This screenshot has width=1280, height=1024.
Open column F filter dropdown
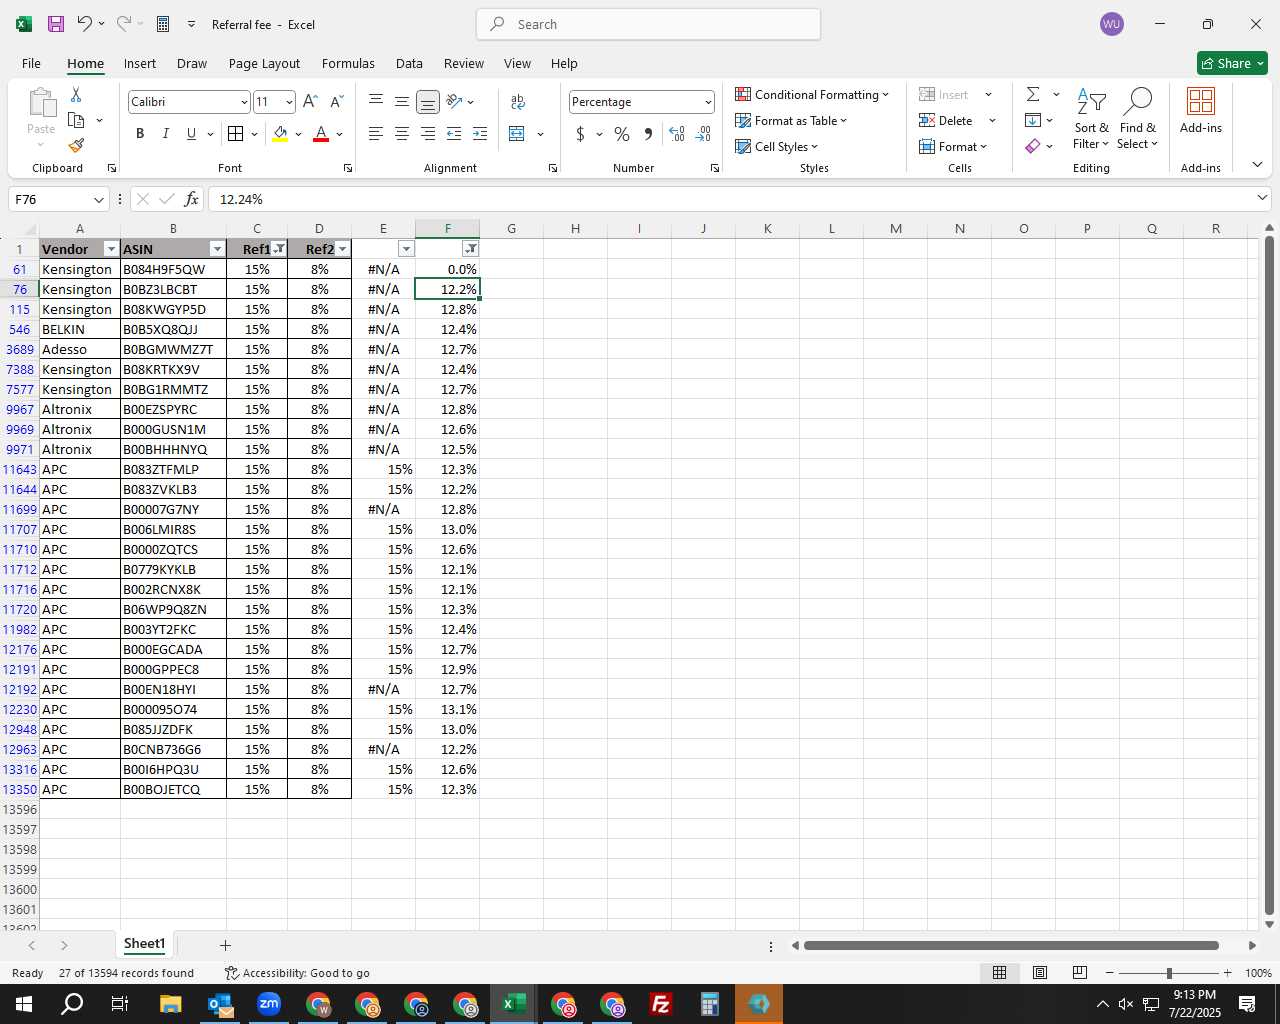(x=470, y=249)
